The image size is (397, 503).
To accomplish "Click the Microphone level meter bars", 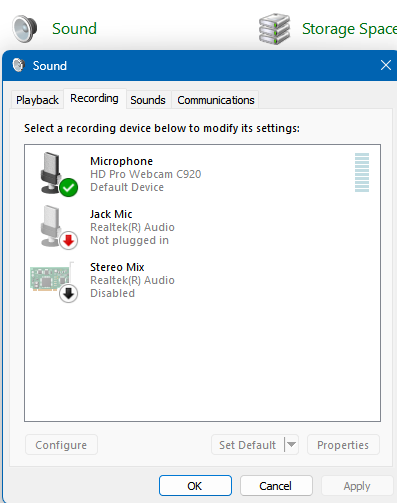I will coord(362,172).
